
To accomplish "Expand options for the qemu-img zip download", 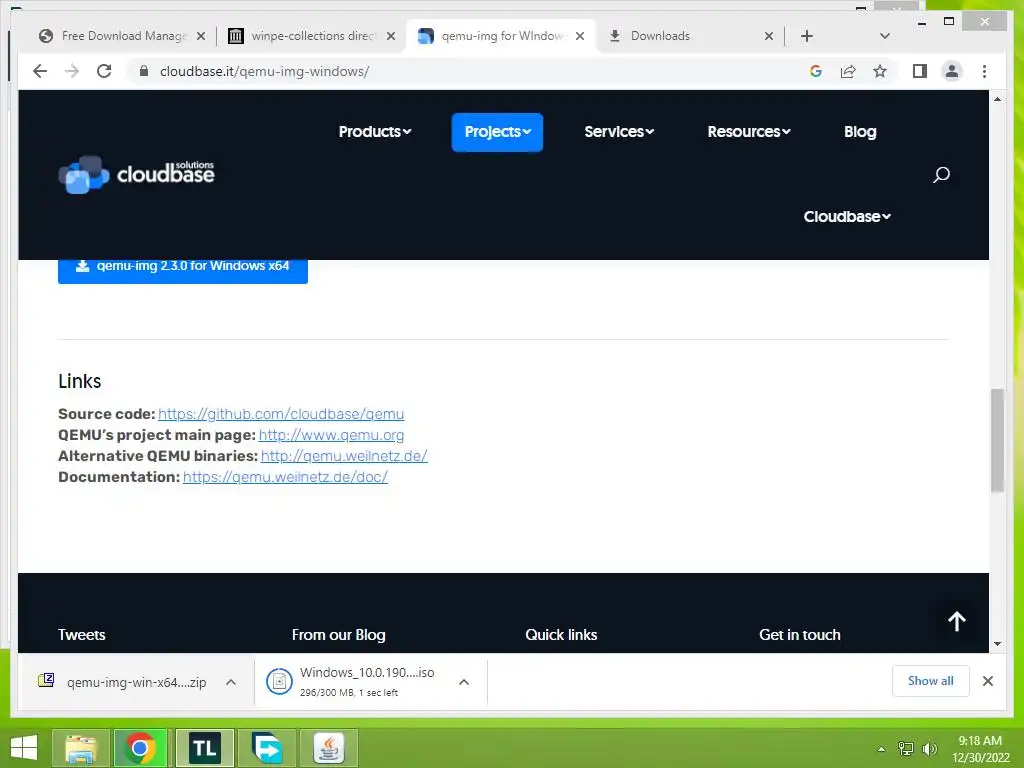I will 231,682.
